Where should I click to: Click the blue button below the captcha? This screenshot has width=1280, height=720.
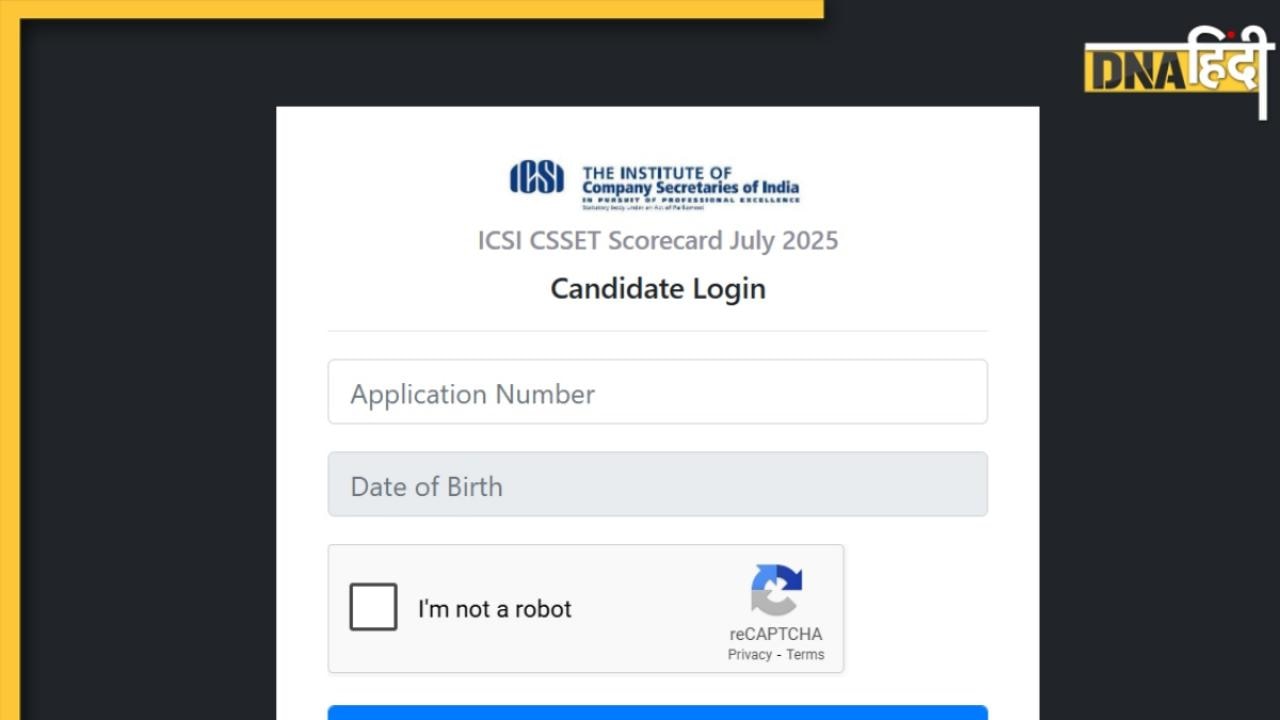click(658, 712)
